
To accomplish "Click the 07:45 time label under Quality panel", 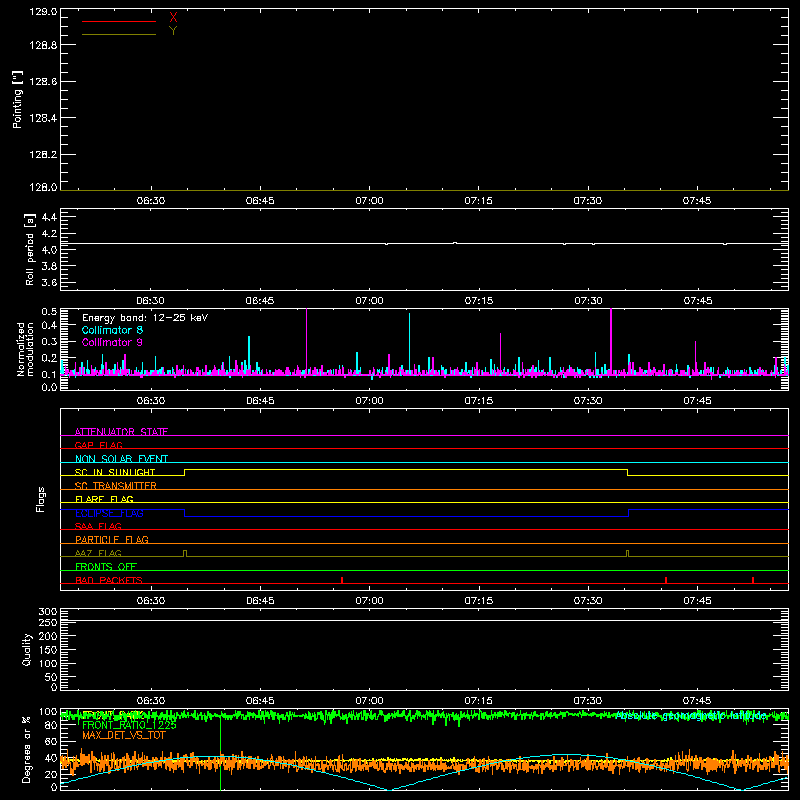I will coord(697,701).
